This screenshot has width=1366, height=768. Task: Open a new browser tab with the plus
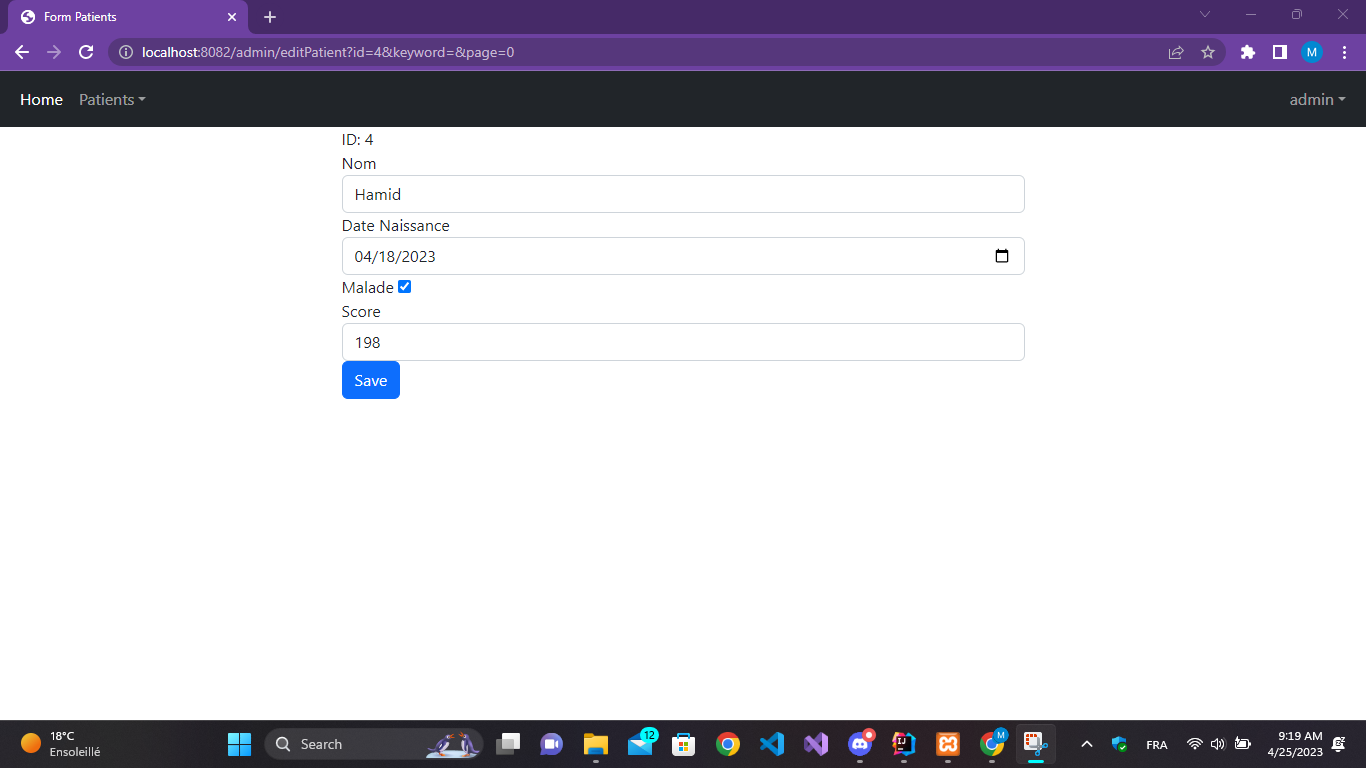269,17
